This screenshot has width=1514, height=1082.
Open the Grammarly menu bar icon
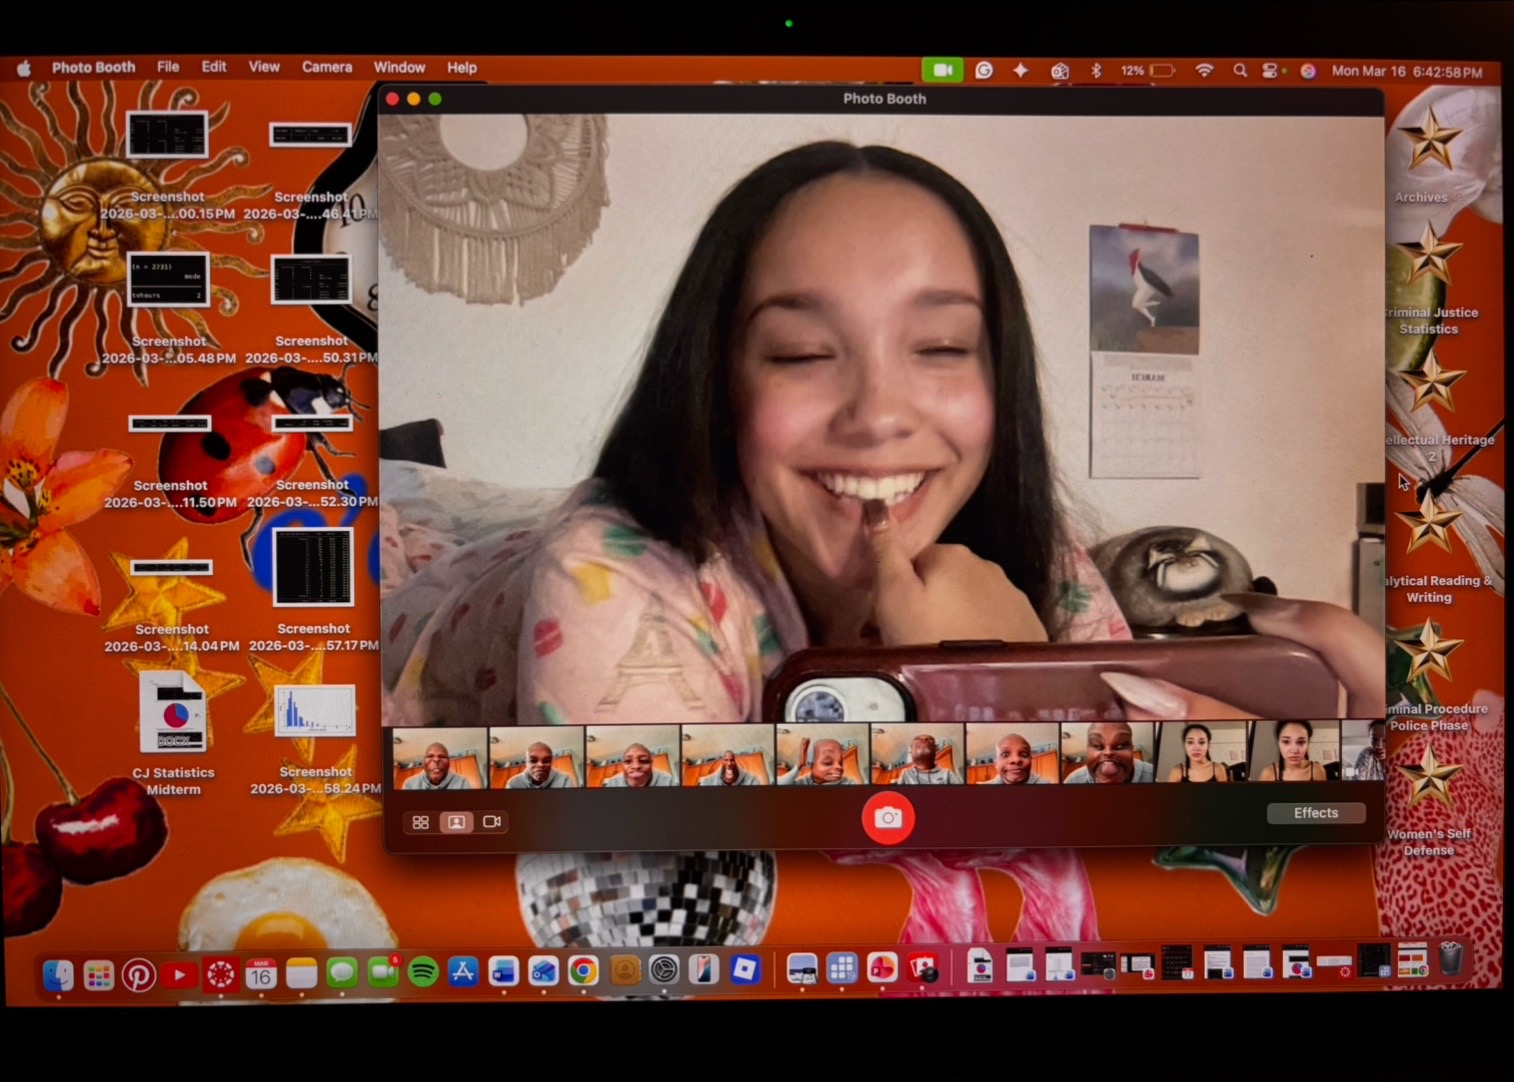984,70
